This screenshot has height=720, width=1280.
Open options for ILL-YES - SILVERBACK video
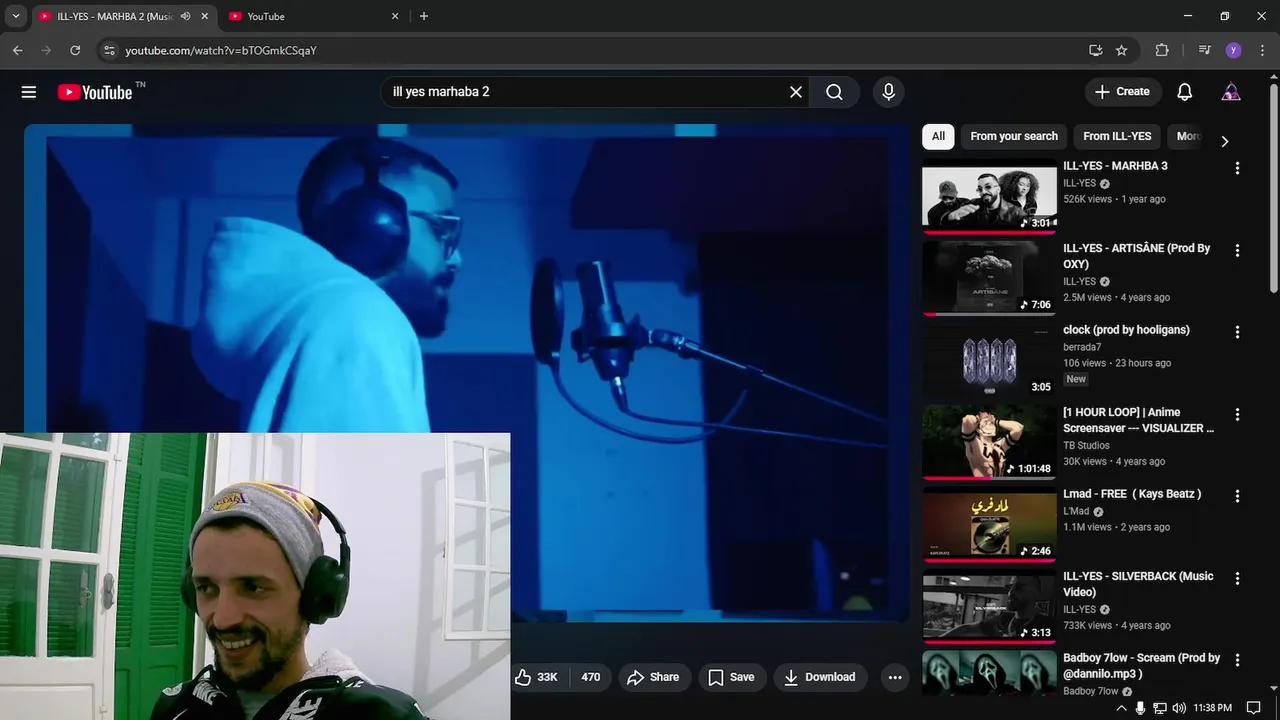point(1237,578)
